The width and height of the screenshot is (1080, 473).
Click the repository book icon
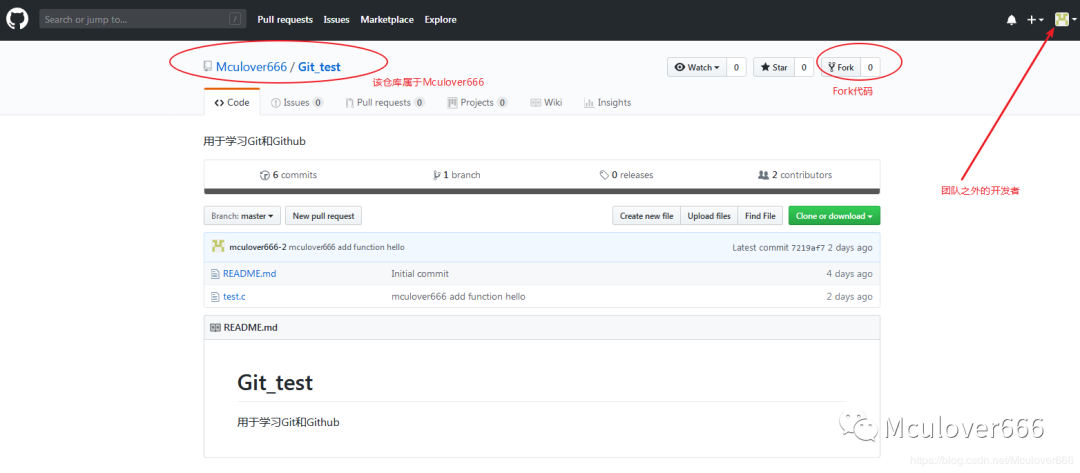(207, 67)
